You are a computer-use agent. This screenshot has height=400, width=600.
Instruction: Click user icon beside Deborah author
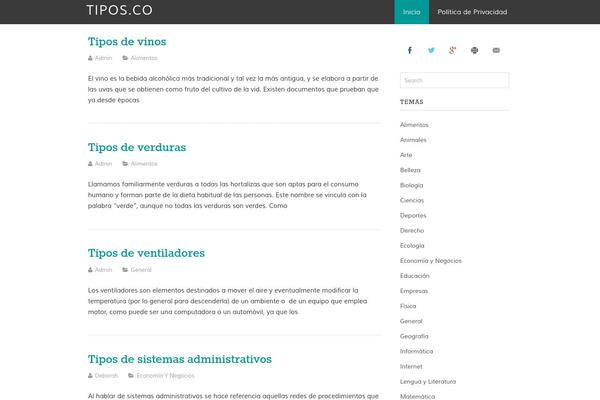click(x=90, y=376)
